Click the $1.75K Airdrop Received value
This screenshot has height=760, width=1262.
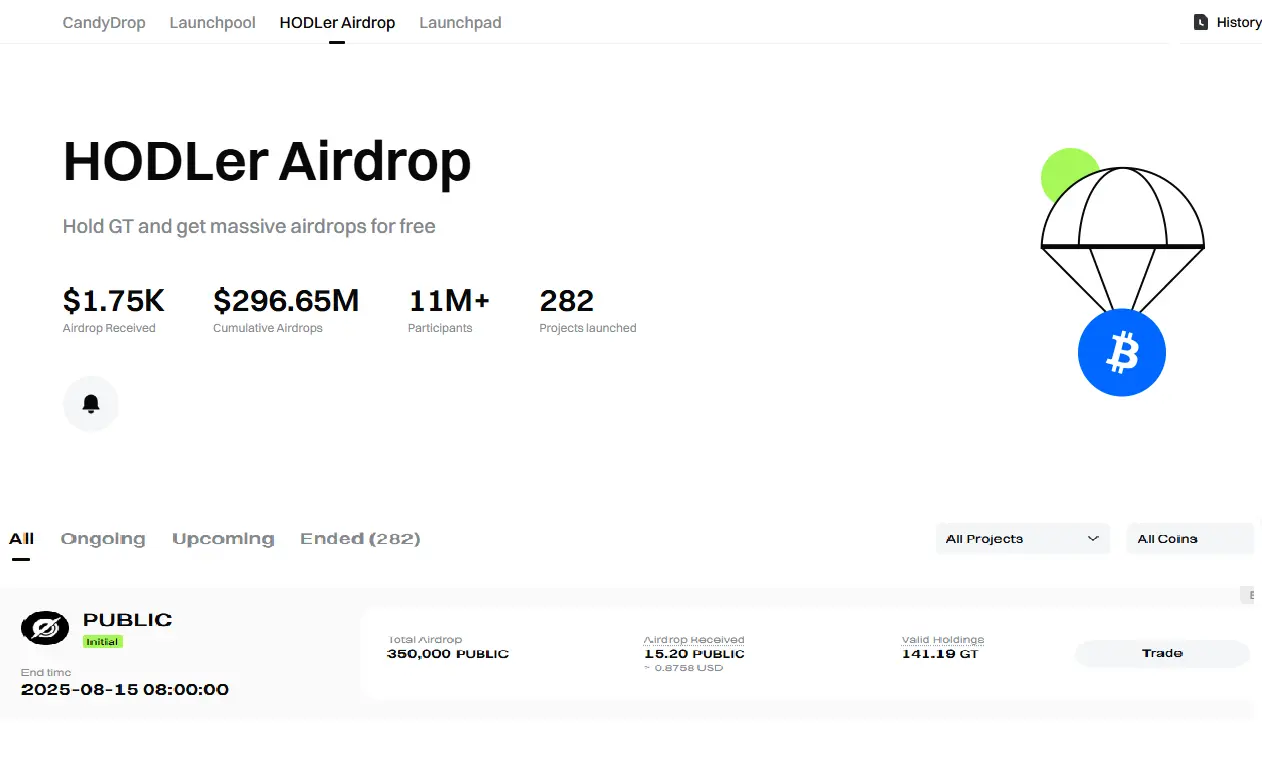[113, 300]
